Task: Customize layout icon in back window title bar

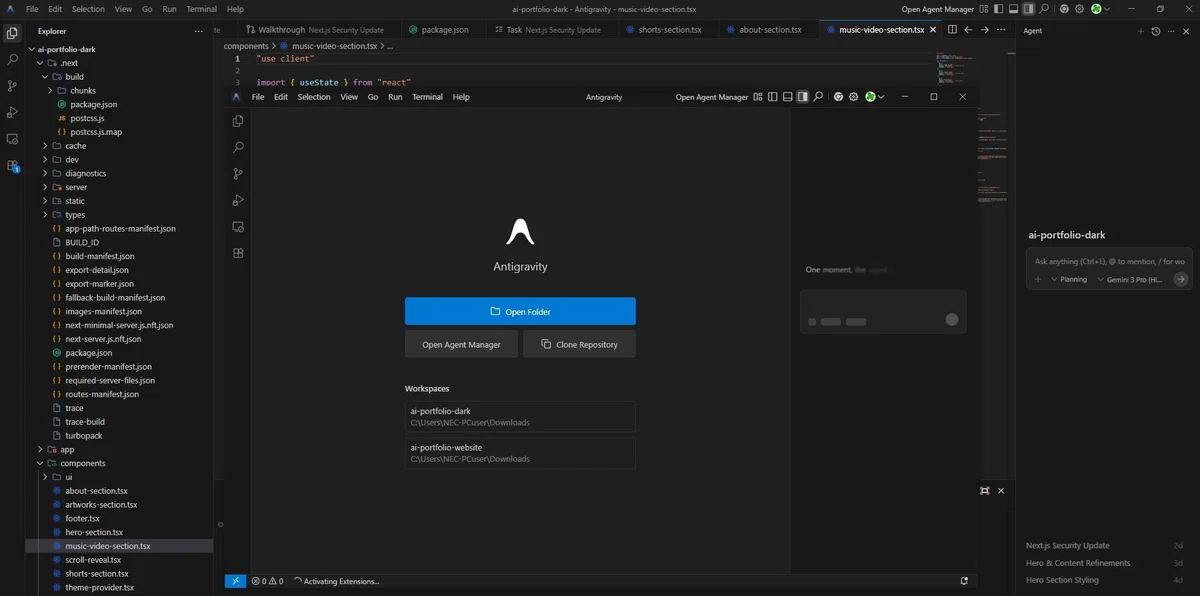Action: (984, 9)
